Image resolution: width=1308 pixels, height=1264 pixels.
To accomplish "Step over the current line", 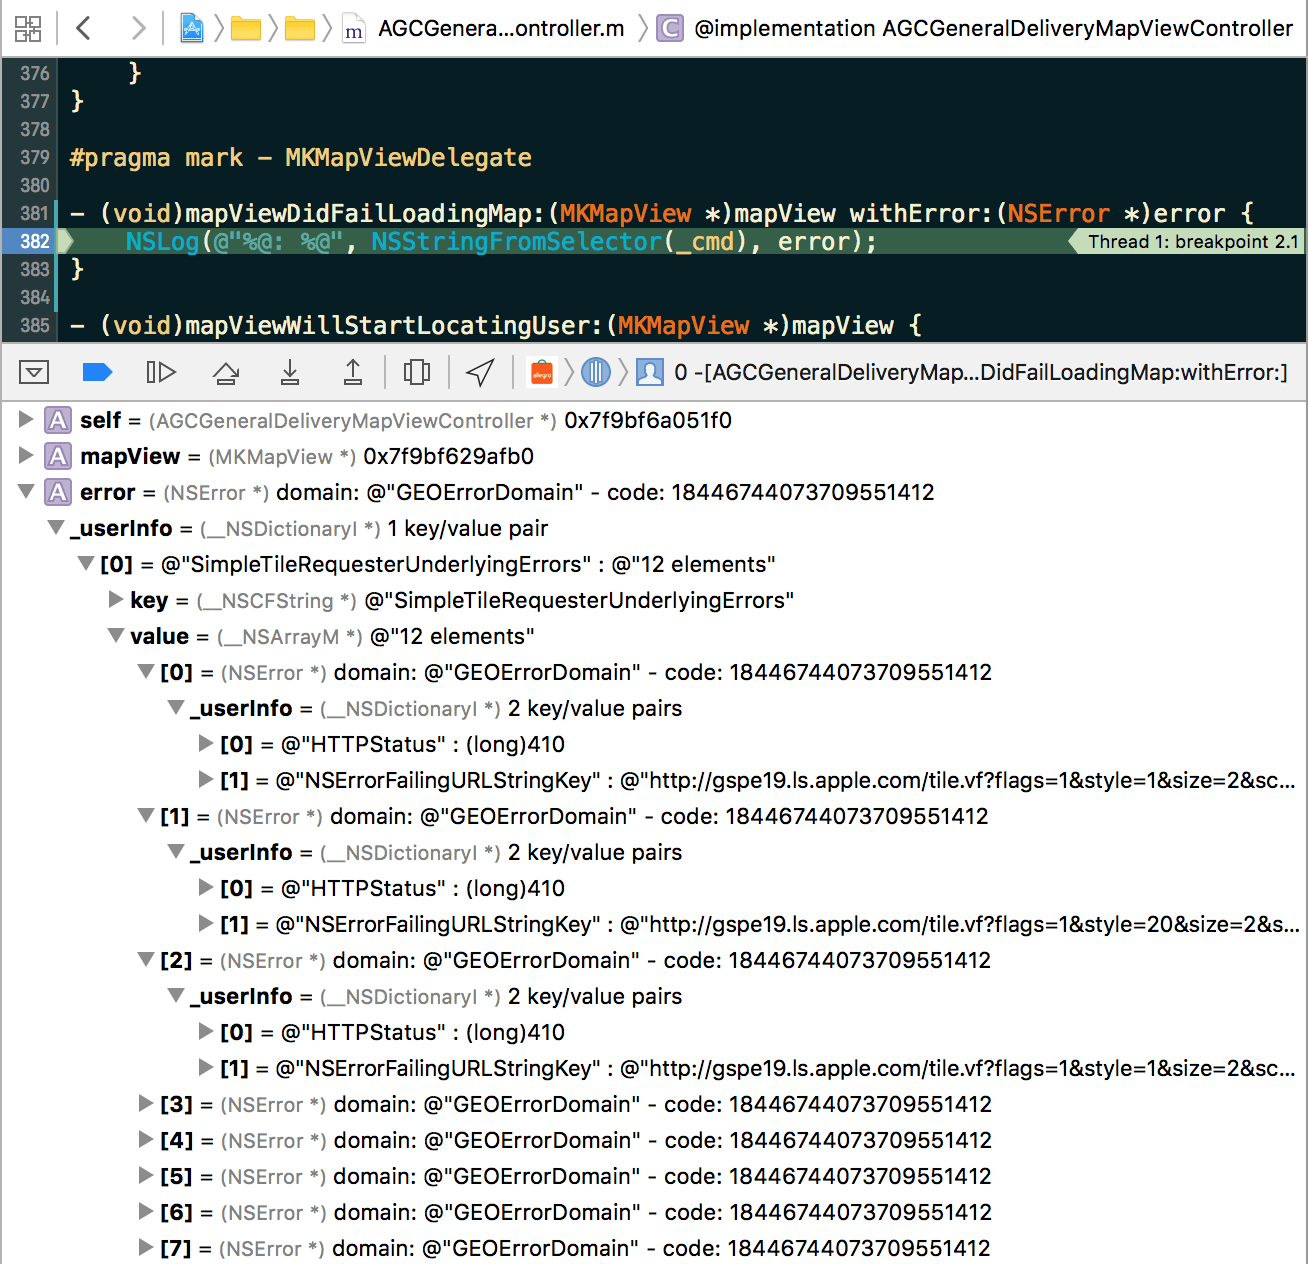I will pos(226,373).
